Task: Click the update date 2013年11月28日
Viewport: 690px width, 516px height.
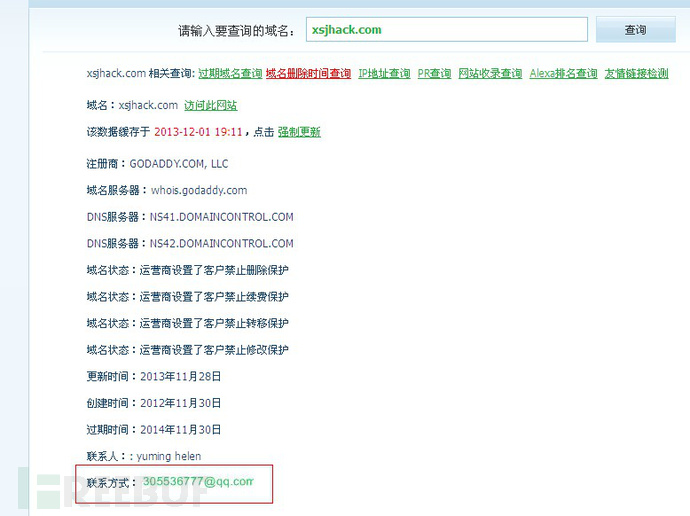Action: (180, 377)
